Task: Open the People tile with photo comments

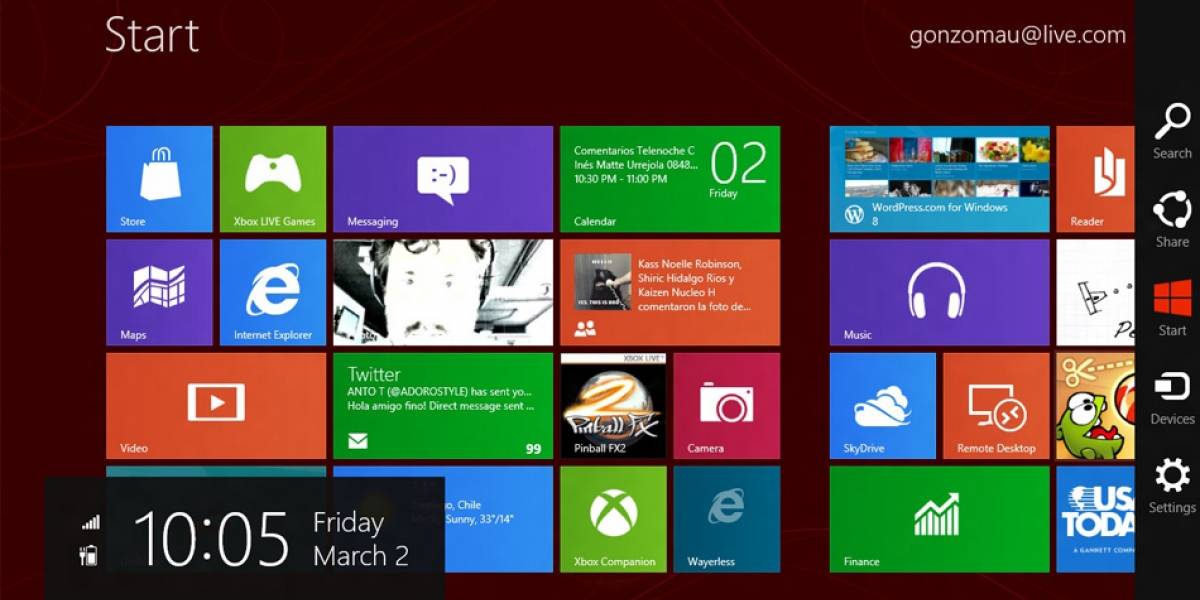Action: click(670, 293)
